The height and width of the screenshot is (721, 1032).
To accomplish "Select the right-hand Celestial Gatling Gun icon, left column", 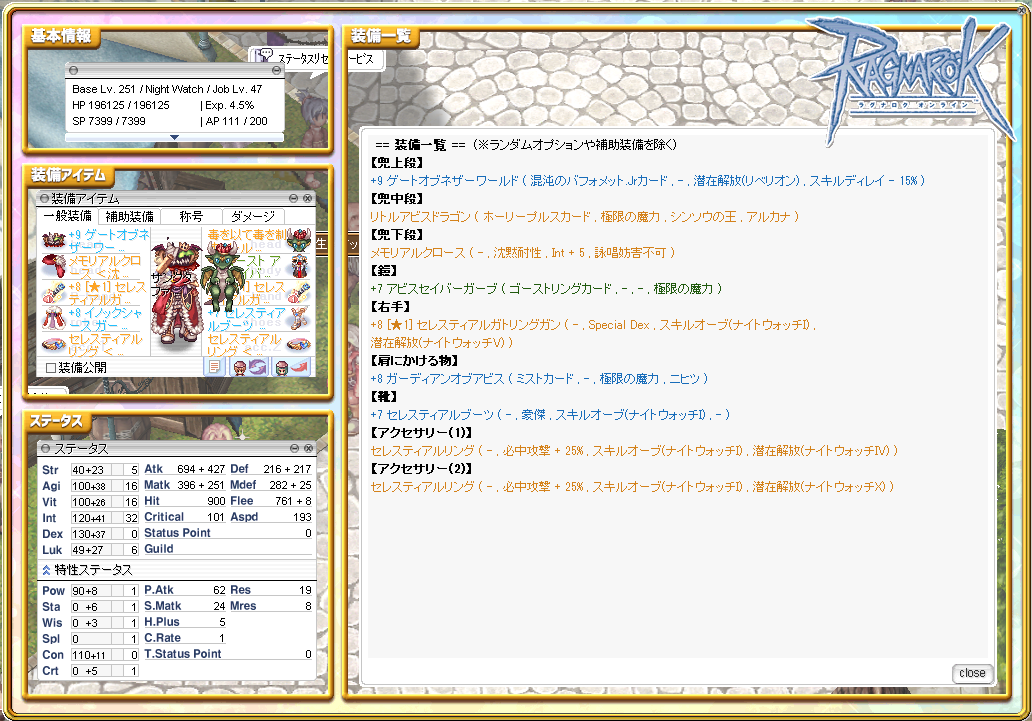I will click(x=53, y=292).
